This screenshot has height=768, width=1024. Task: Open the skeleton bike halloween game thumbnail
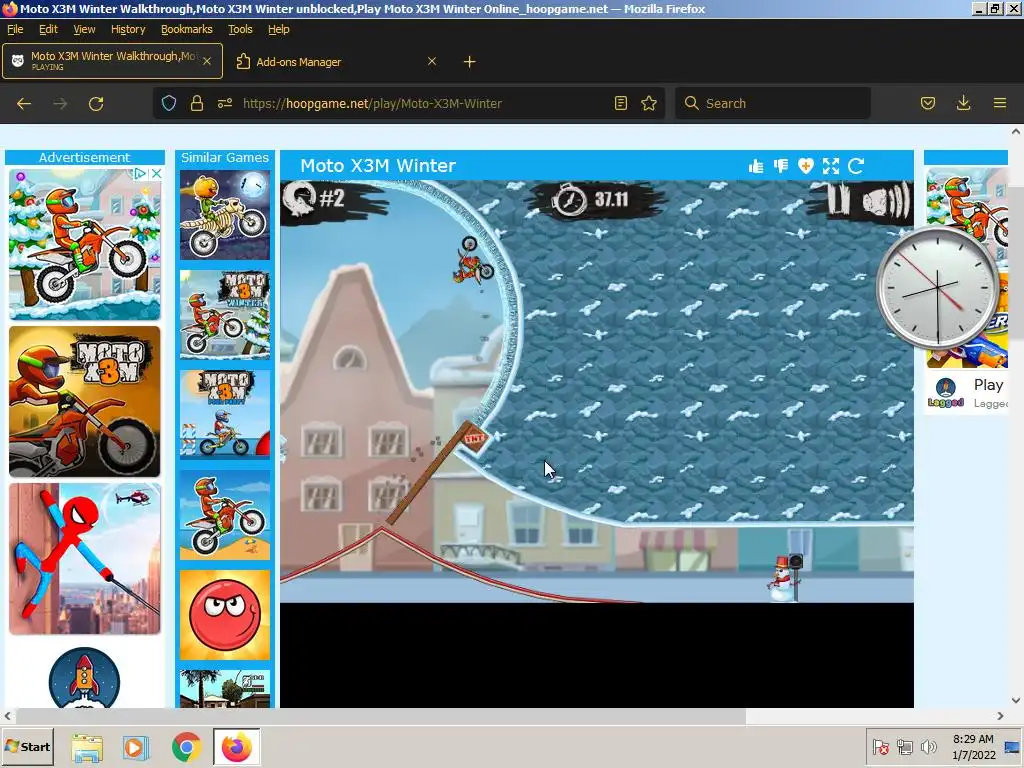[x=225, y=216]
